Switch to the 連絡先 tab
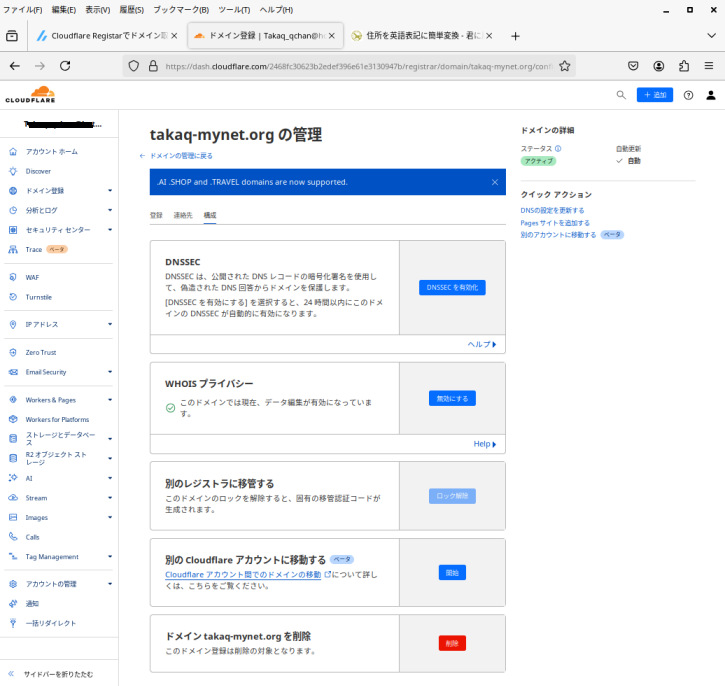The image size is (725, 686). coord(183,215)
